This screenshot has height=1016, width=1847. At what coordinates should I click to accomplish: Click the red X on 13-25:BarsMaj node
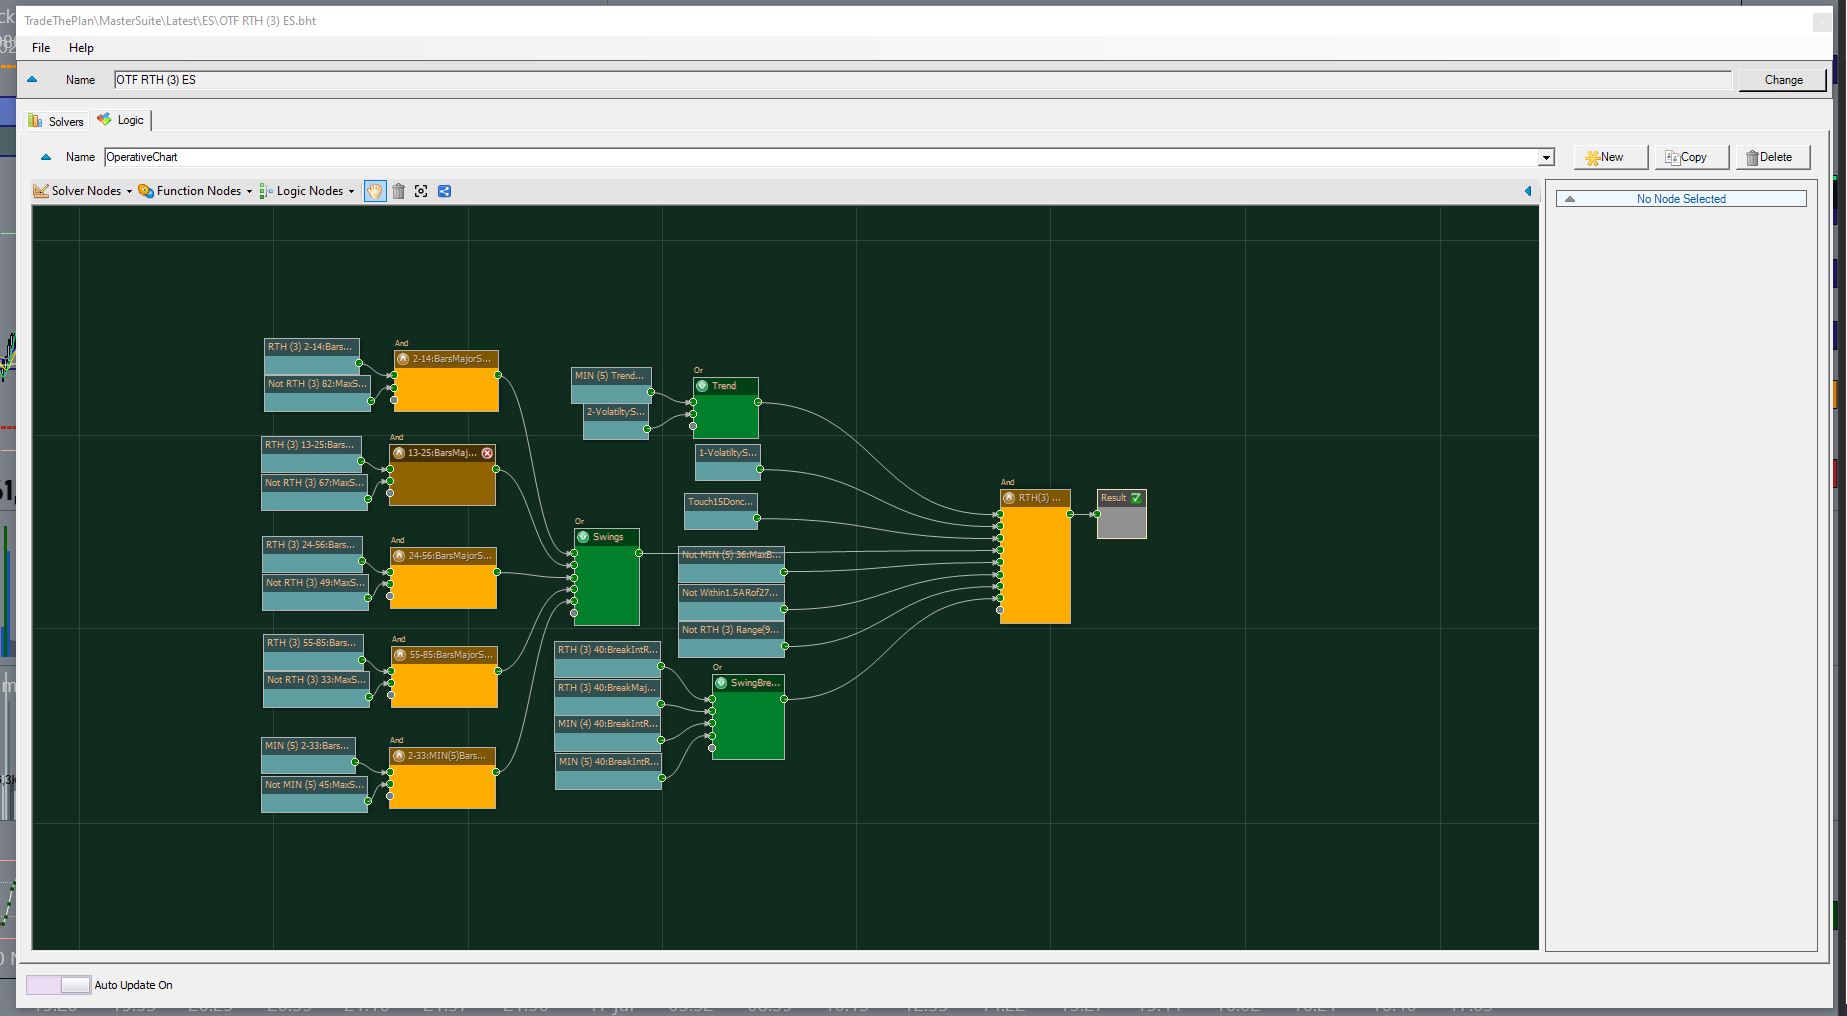pyautogui.click(x=487, y=453)
